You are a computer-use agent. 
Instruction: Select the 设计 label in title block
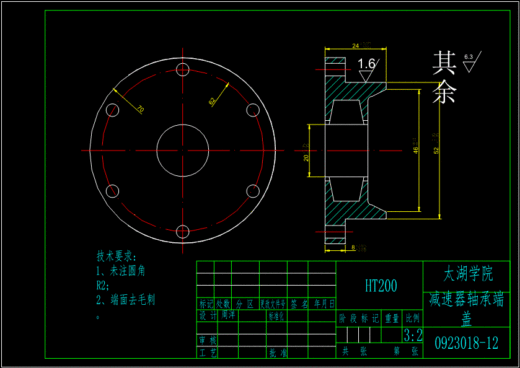click(207, 315)
